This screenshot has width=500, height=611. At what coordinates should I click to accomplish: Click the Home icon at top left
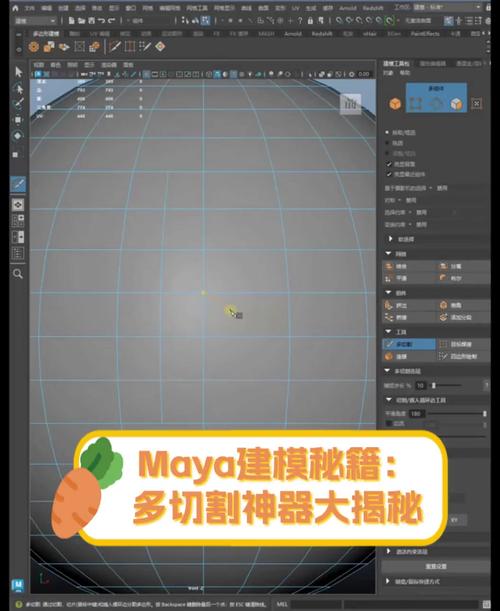click(15, 8)
